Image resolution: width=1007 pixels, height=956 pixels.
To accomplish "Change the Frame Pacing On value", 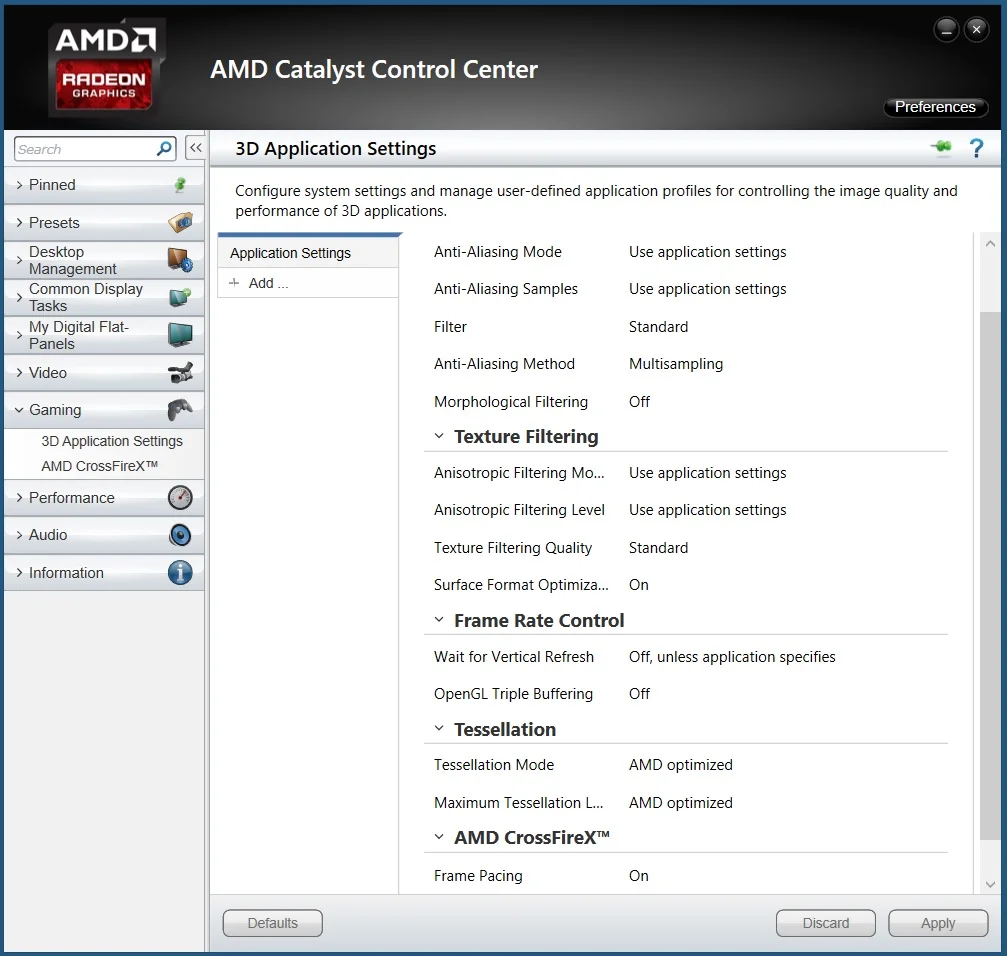I will (x=639, y=876).
